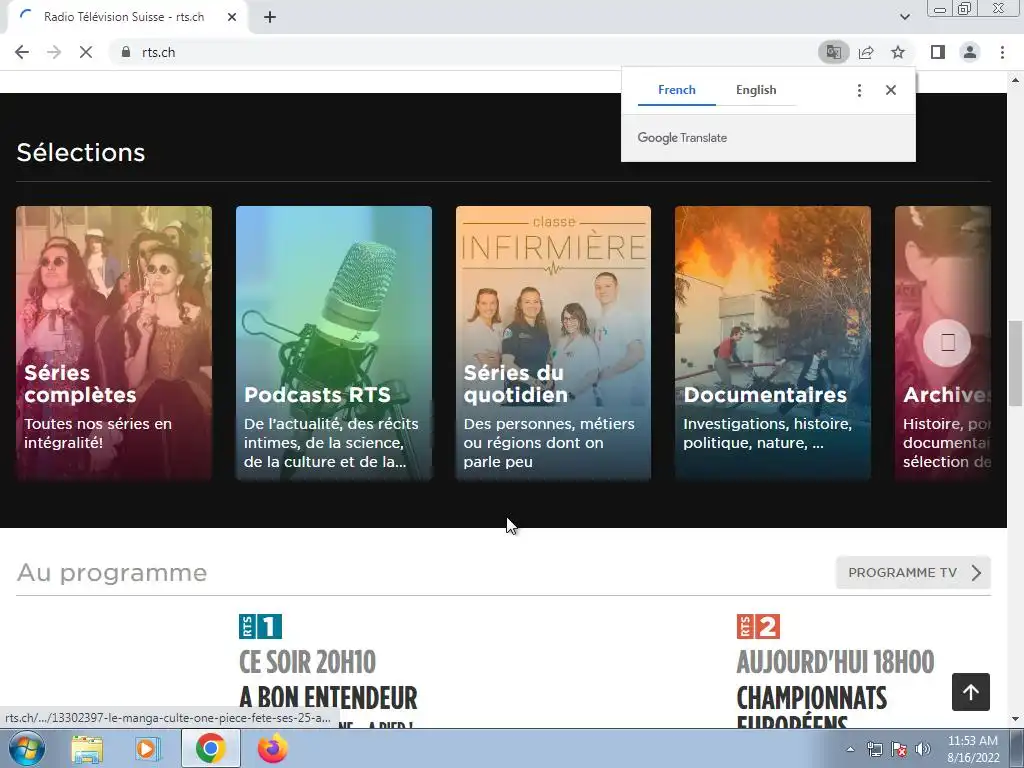Open the Chrome profile icon
The height and width of the screenshot is (768, 1024).
970,52
